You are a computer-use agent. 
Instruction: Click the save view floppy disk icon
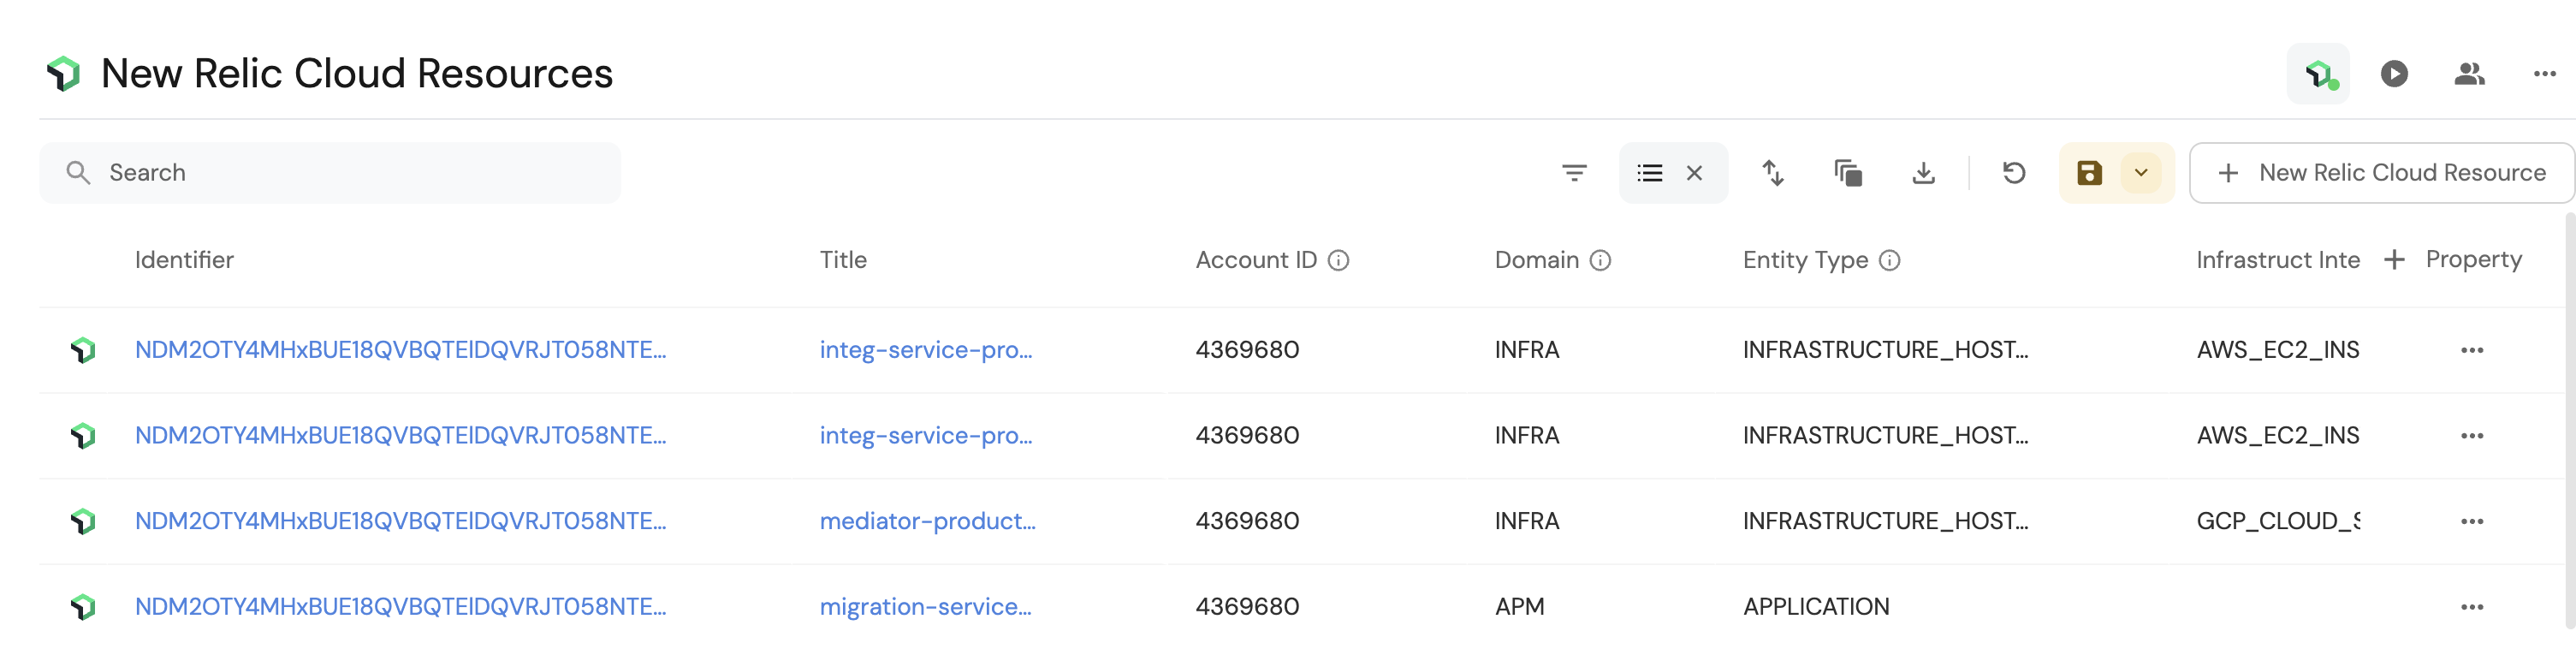click(2089, 173)
